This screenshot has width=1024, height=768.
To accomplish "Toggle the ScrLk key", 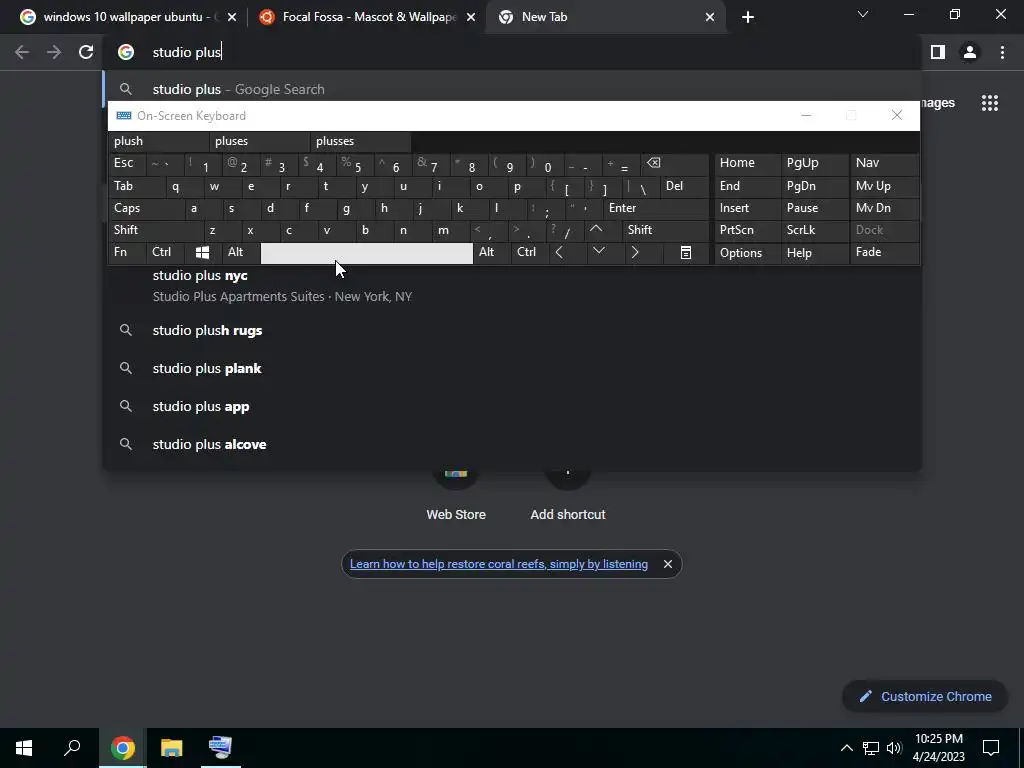I will pyautogui.click(x=815, y=230).
